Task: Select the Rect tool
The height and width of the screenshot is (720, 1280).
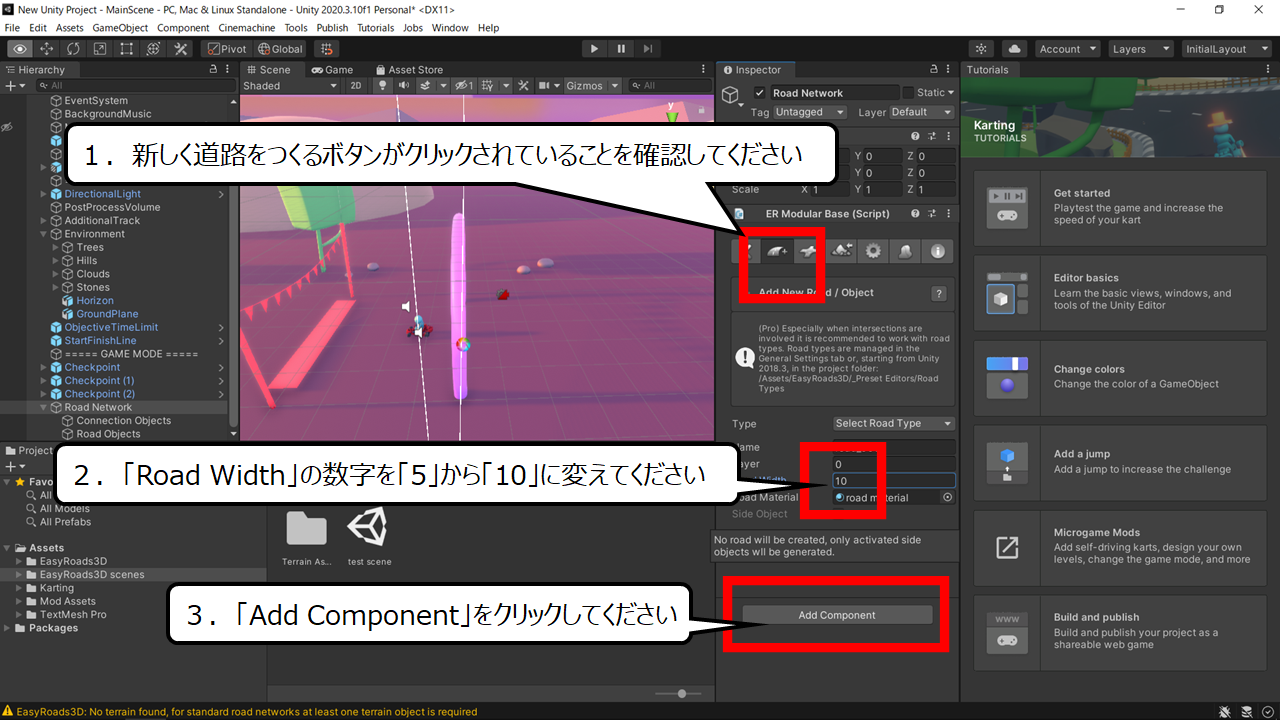Action: click(x=127, y=48)
